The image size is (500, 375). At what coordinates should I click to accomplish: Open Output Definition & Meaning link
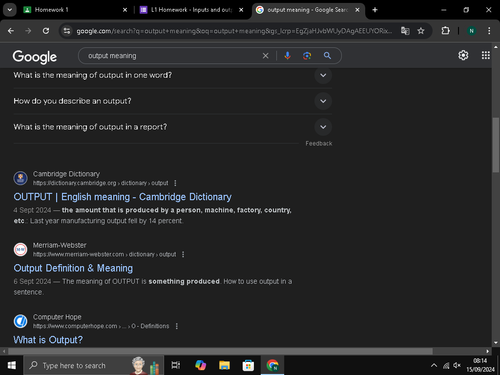73,268
